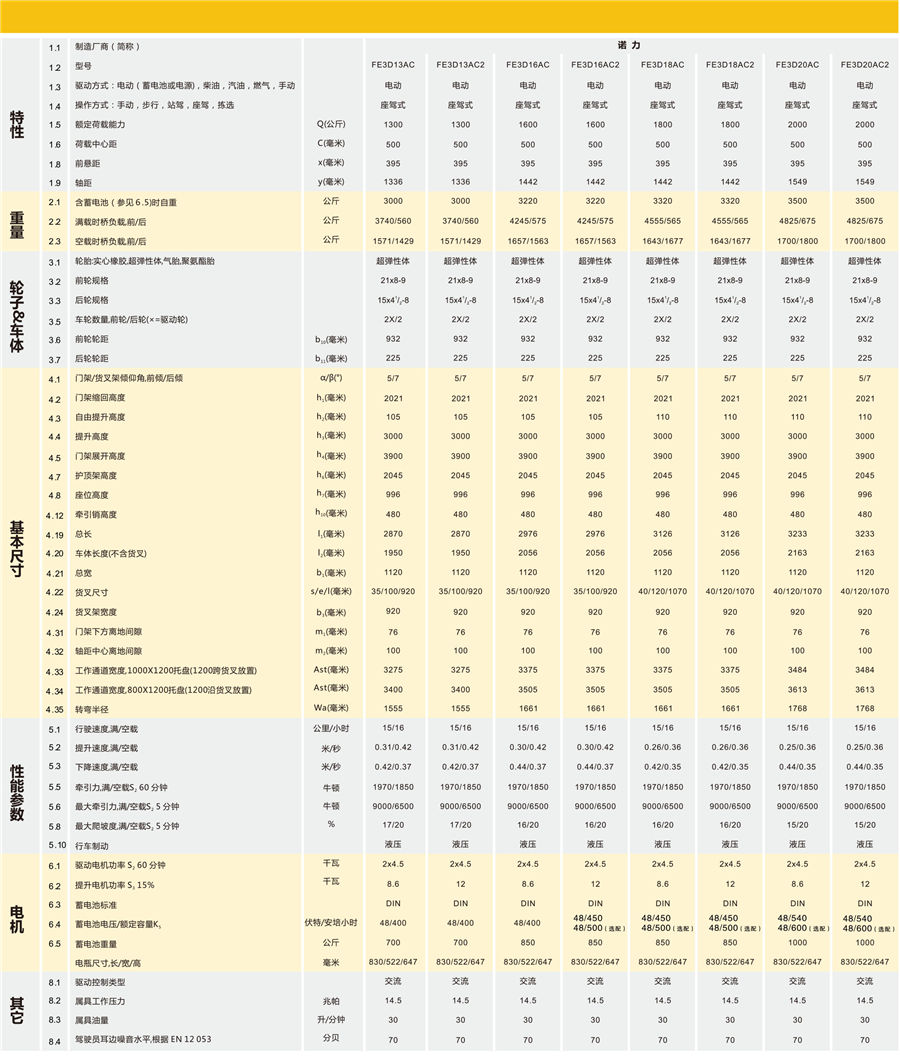Click the 特性 section label
The width and height of the screenshot is (900, 1057).
pyautogui.click(x=17, y=123)
